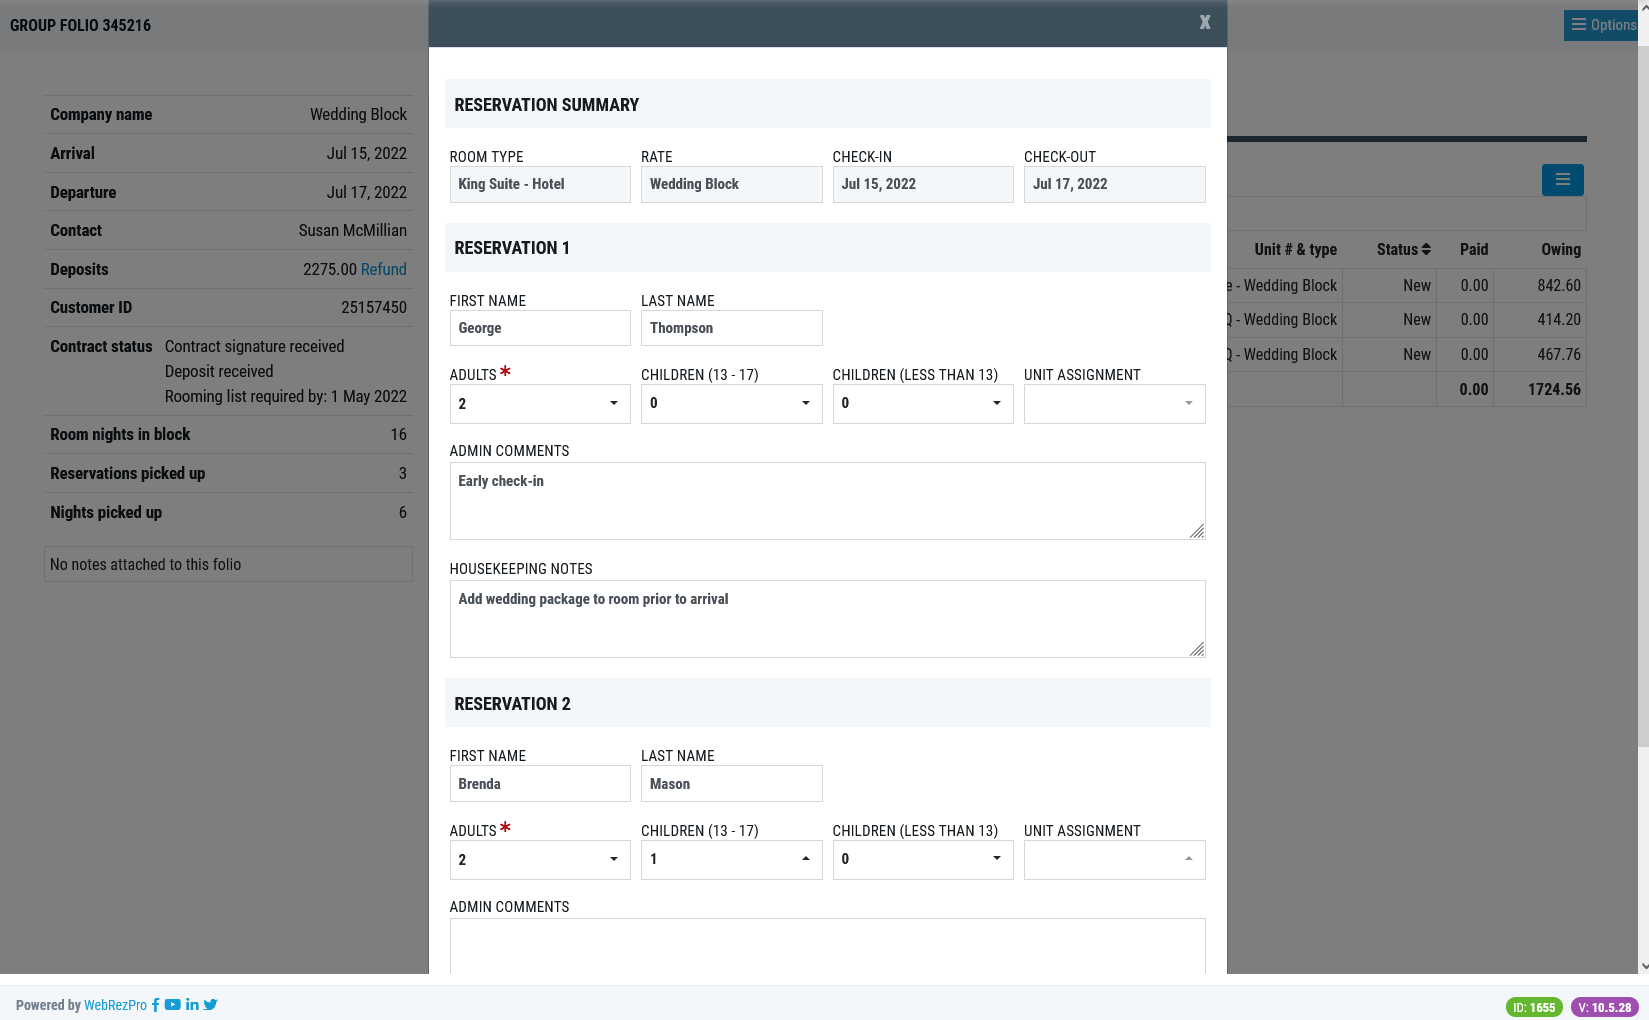Image resolution: width=1649 pixels, height=1020 pixels.
Task: Click inside the Housekeeping Notes text area
Action: click(827, 618)
